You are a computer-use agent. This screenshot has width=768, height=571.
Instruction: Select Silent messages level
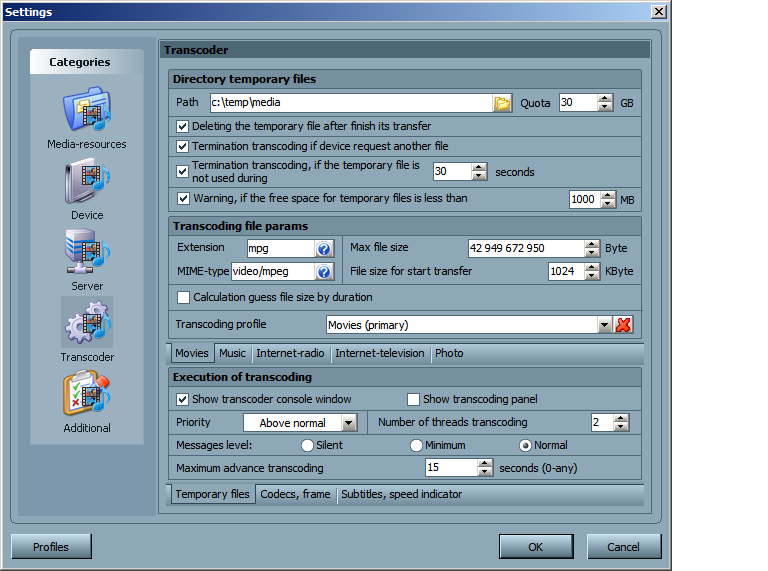tap(307, 445)
